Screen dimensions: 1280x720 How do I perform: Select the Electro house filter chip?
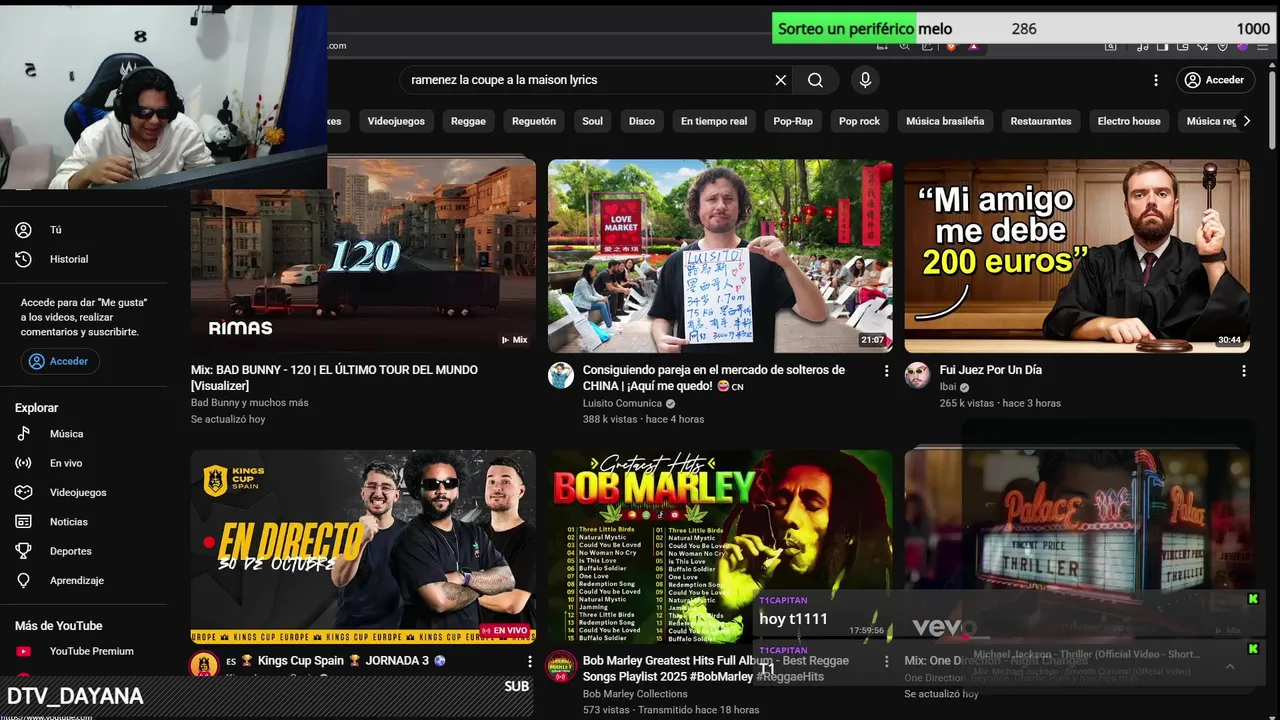coord(1129,121)
